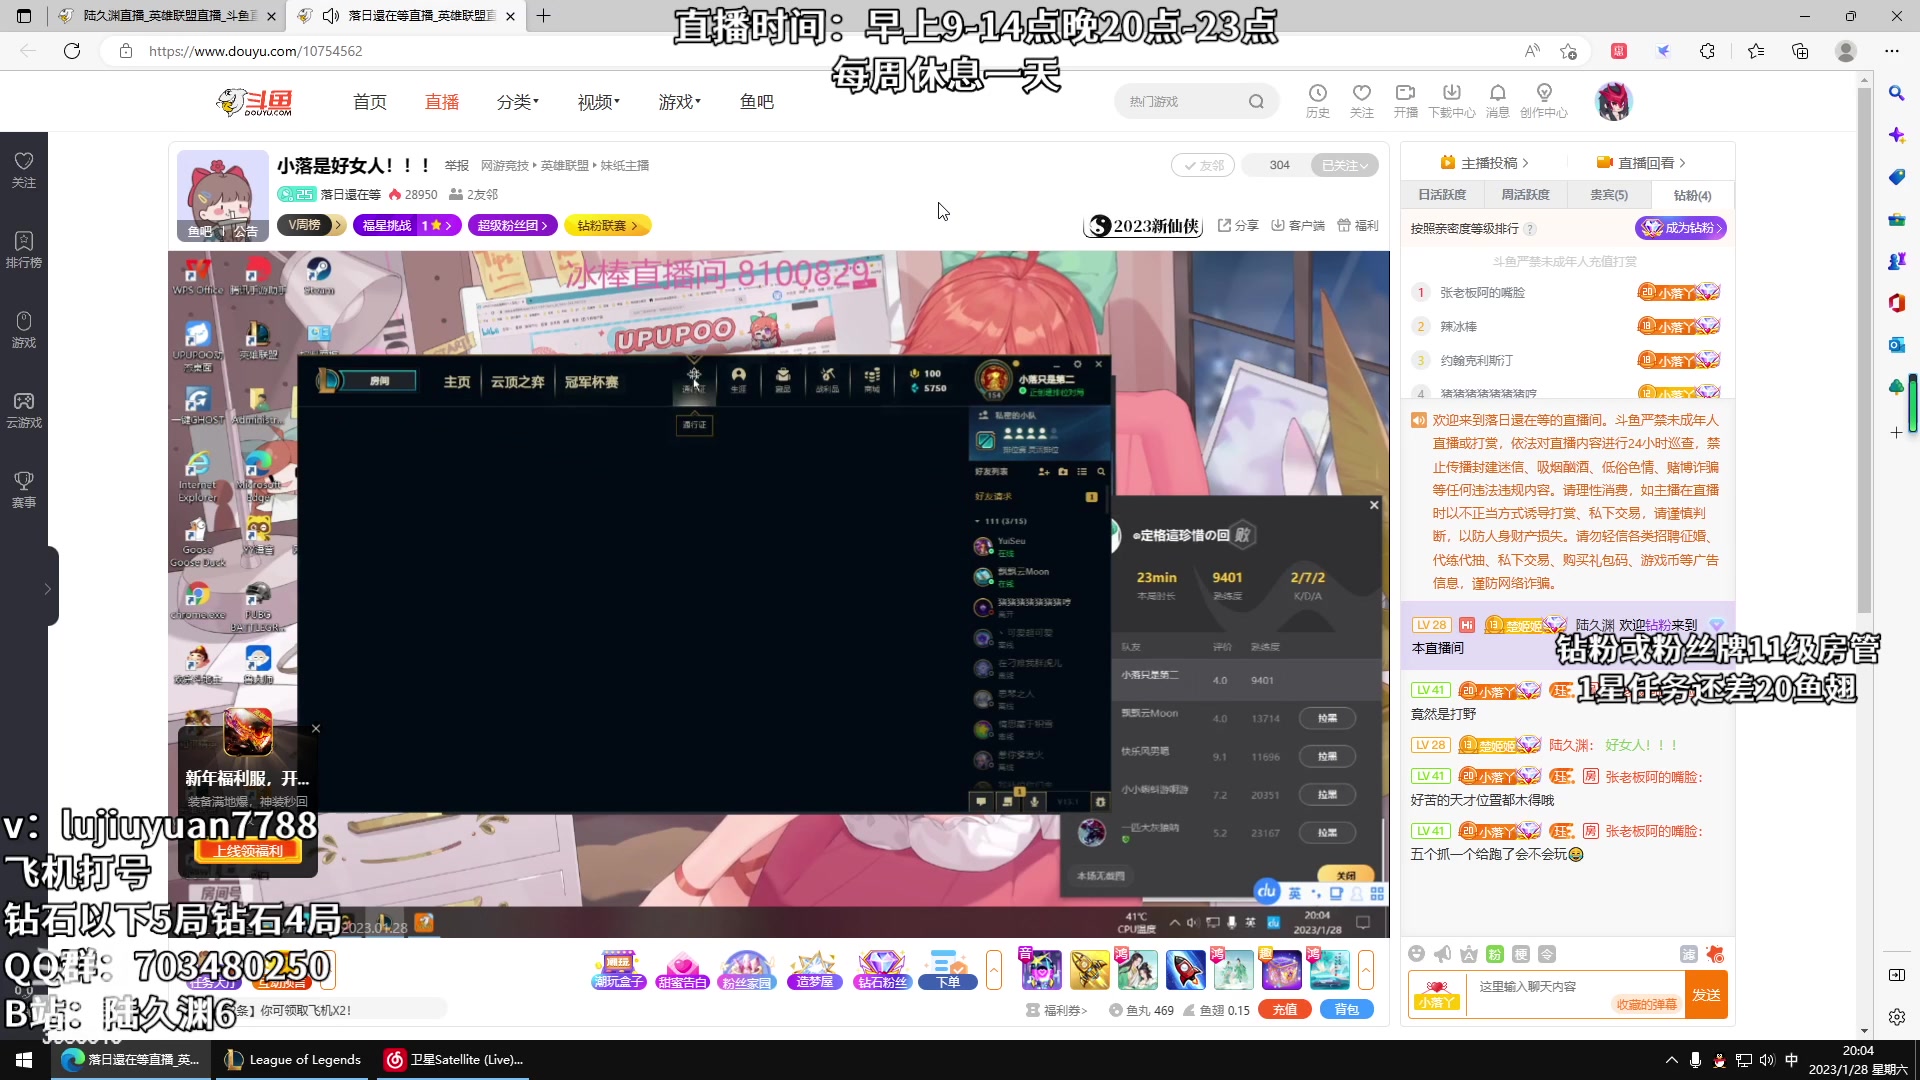Open 主播投稿 arrow link
This screenshot has width=1920, height=1080.
pyautogui.click(x=1484, y=163)
